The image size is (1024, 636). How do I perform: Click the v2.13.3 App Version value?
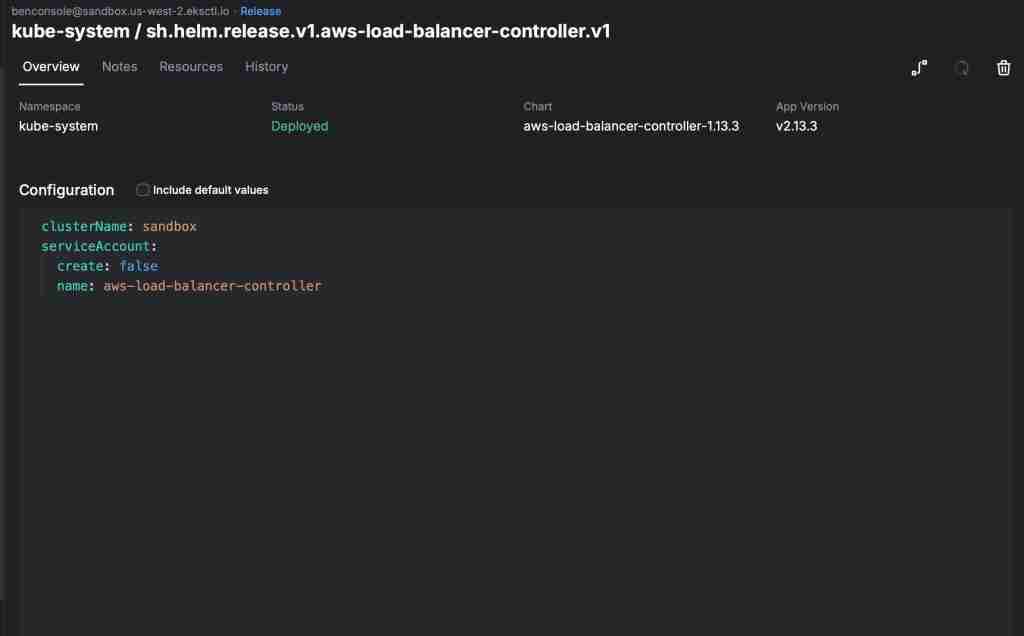point(796,126)
